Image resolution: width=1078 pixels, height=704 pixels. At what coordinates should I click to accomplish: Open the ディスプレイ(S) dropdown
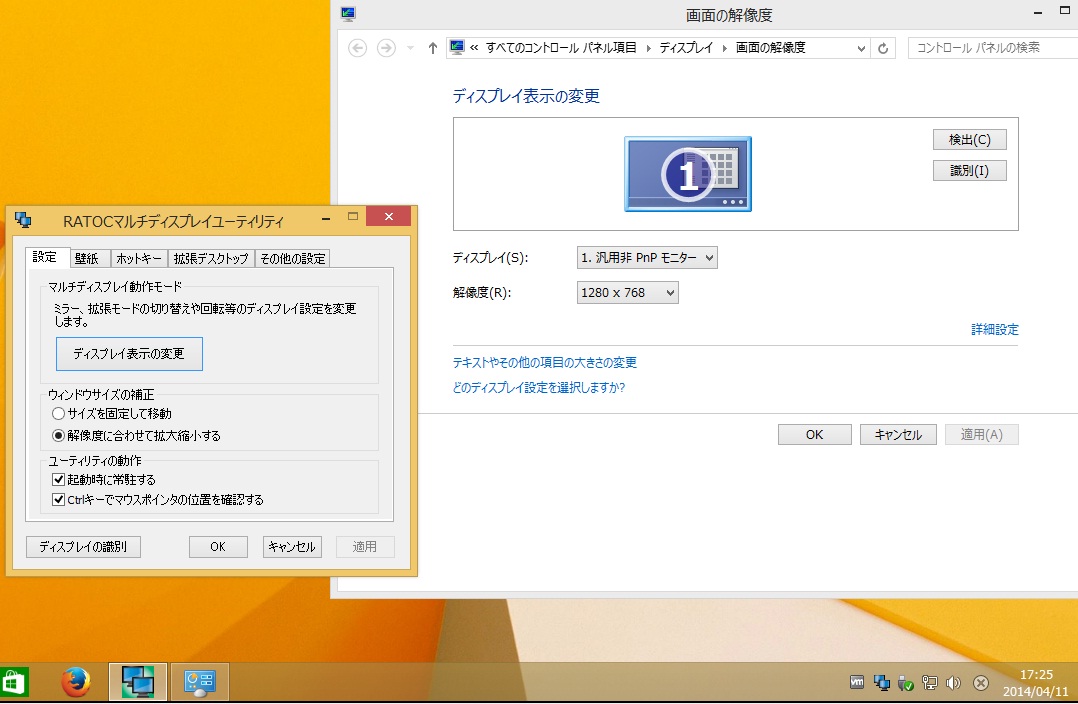pyautogui.click(x=647, y=258)
